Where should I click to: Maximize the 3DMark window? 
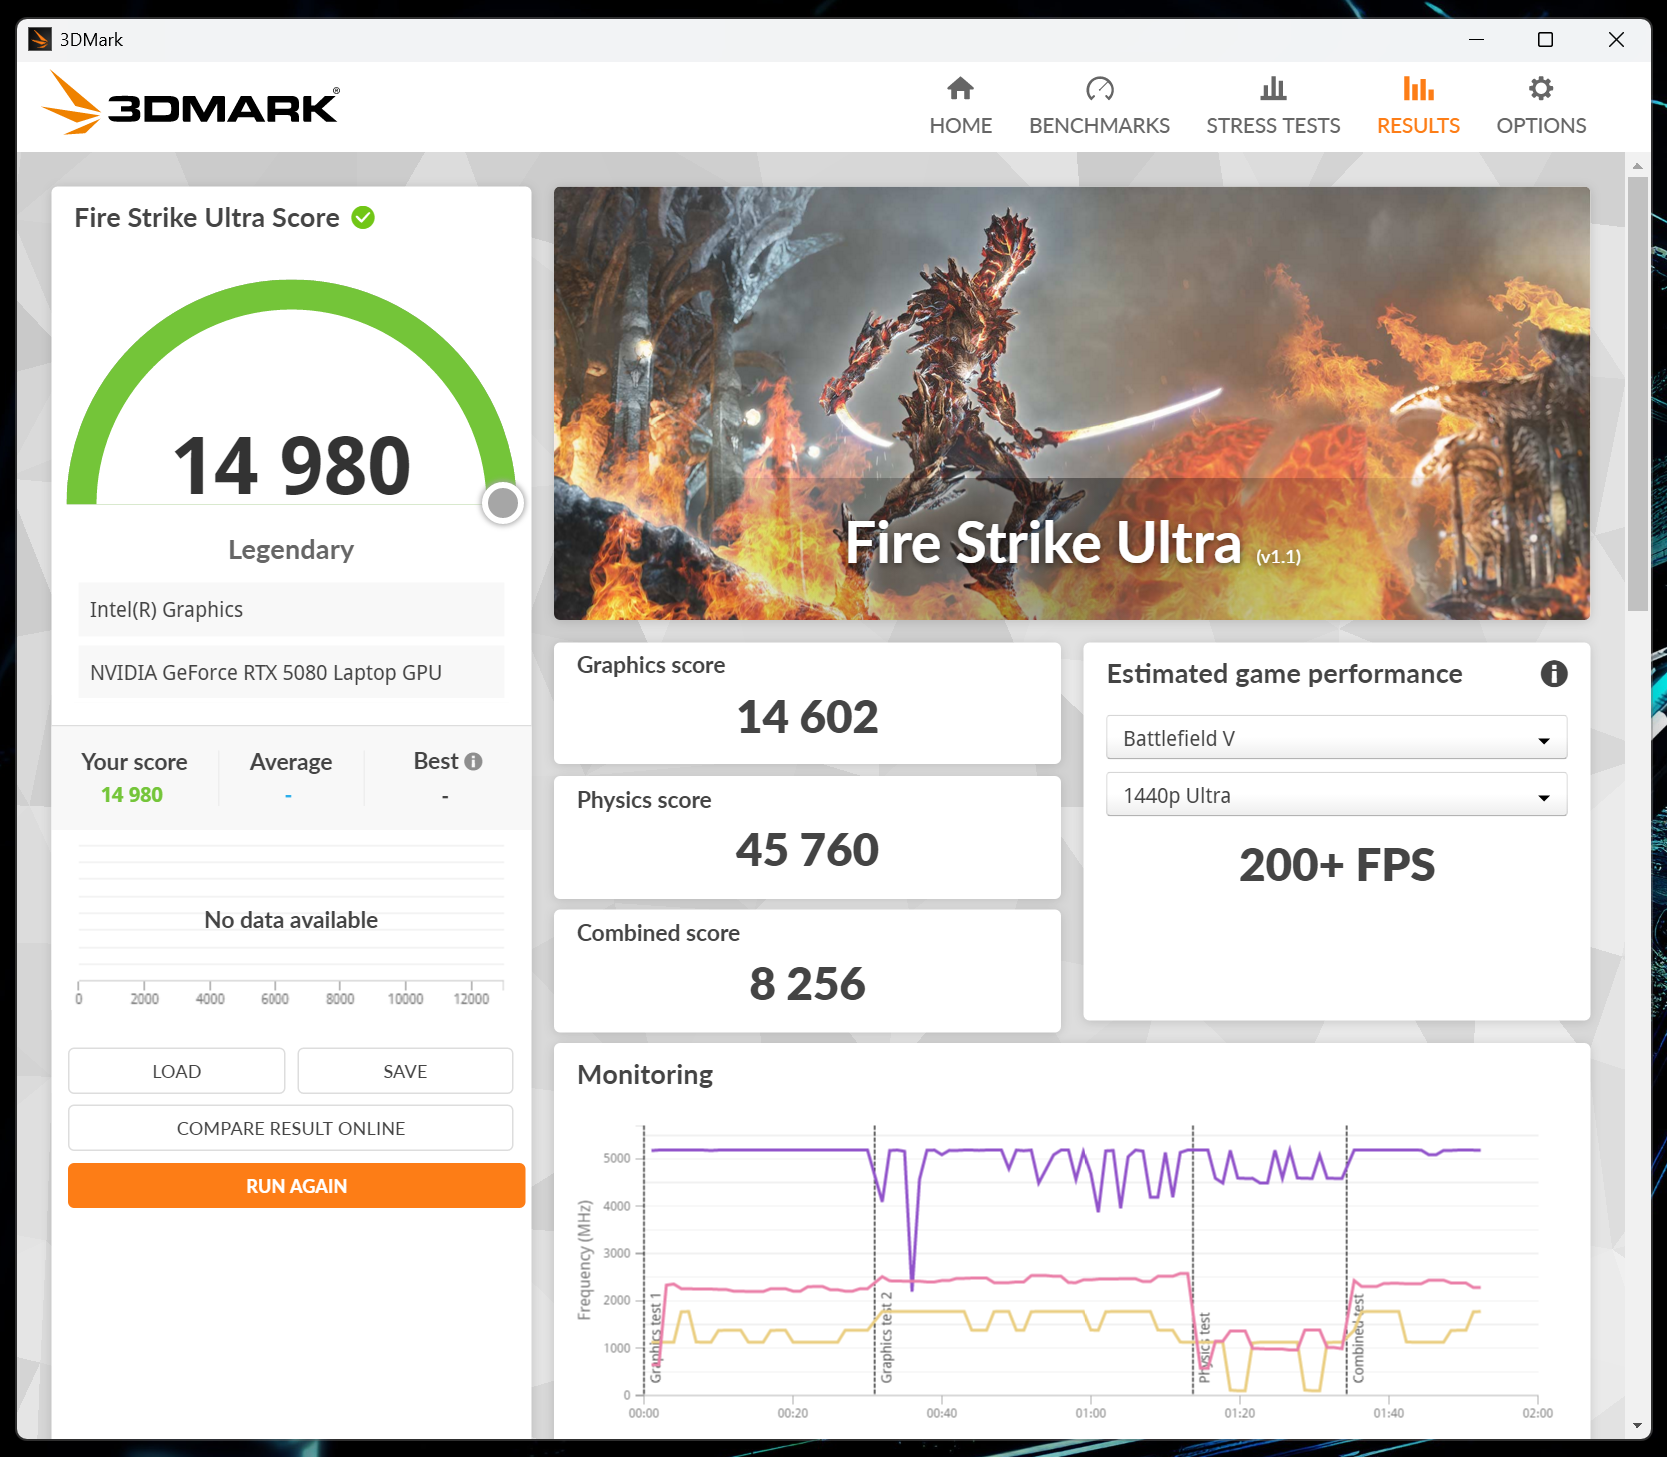(1545, 39)
